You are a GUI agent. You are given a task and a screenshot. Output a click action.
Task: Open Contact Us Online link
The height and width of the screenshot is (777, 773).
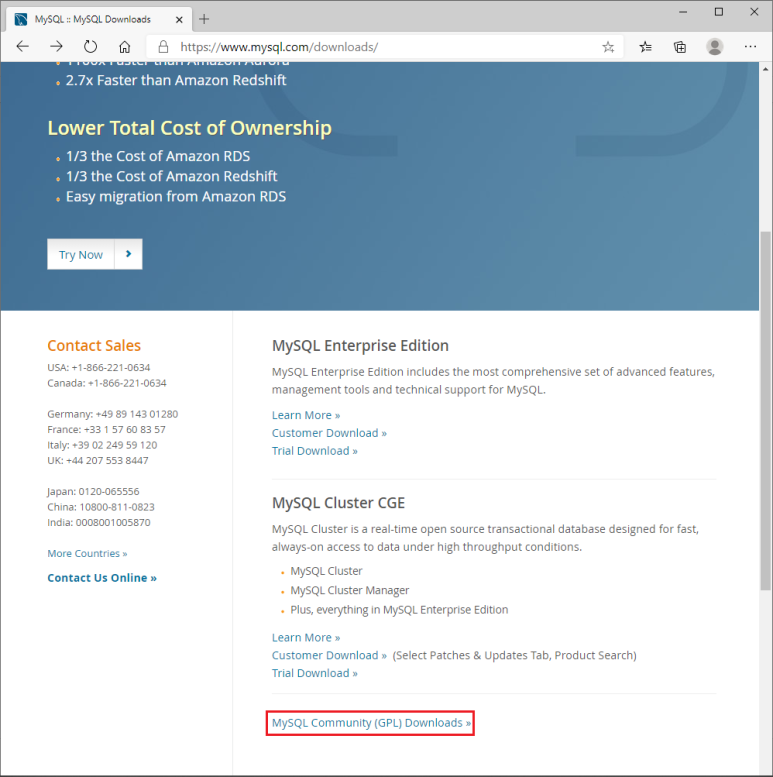tap(102, 578)
